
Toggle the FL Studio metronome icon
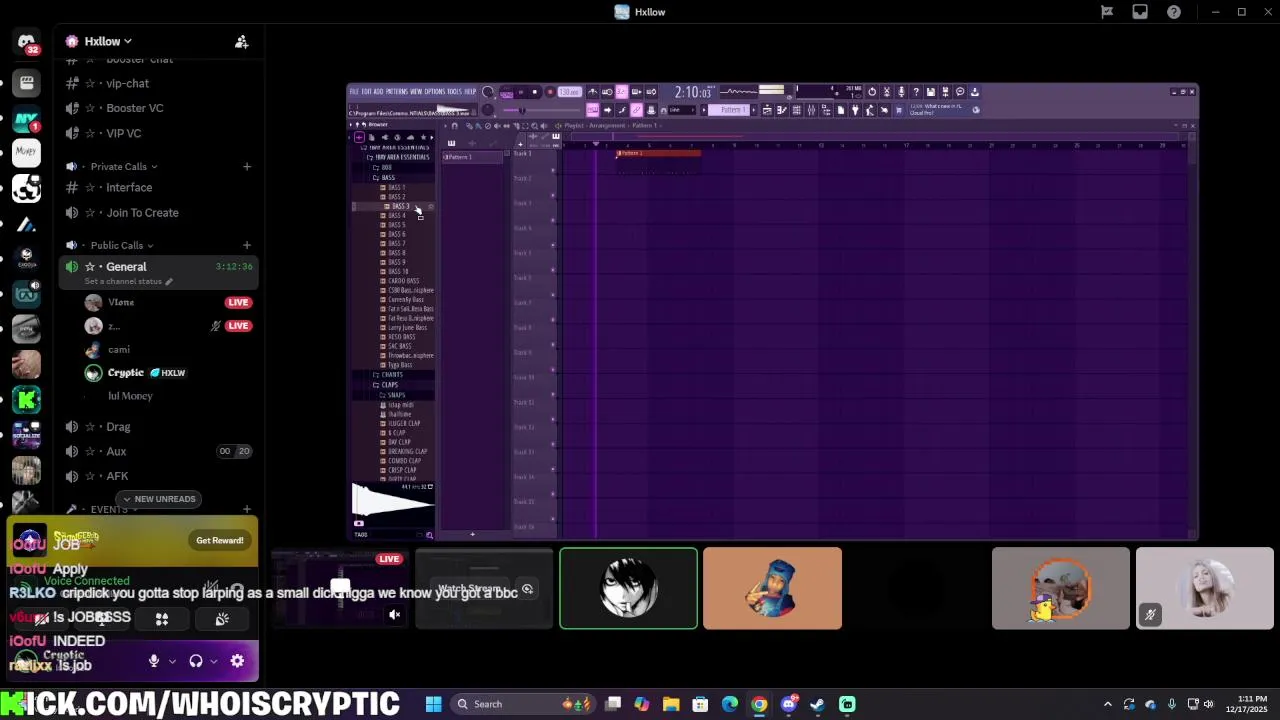(593, 91)
